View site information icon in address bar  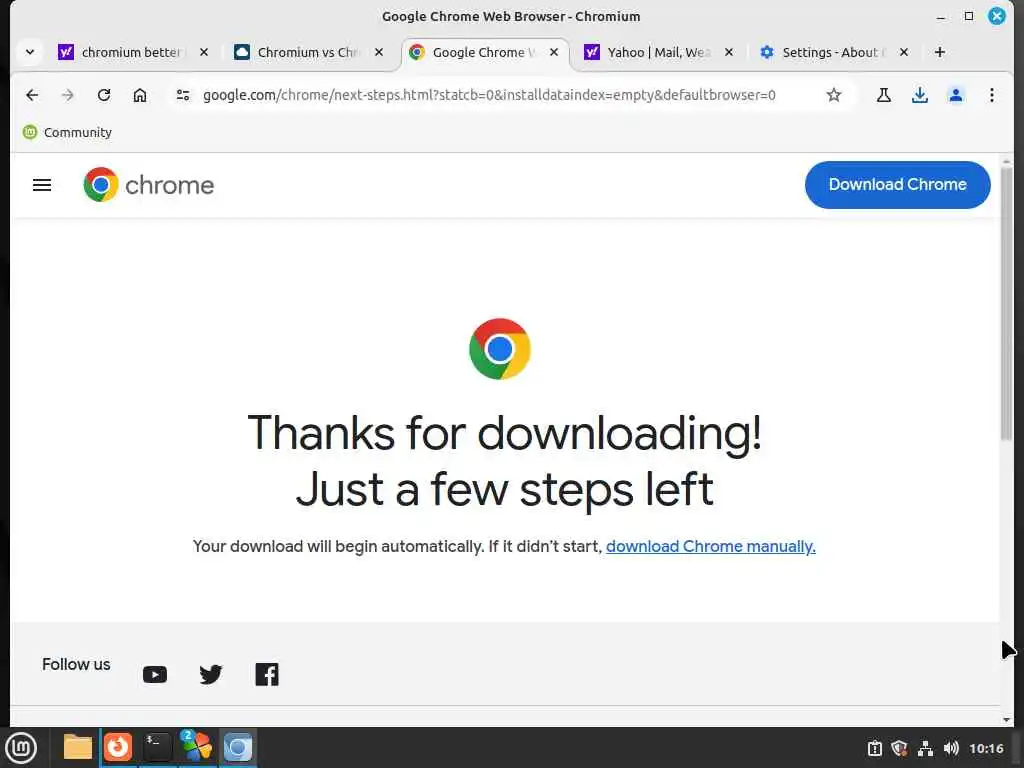pos(183,95)
